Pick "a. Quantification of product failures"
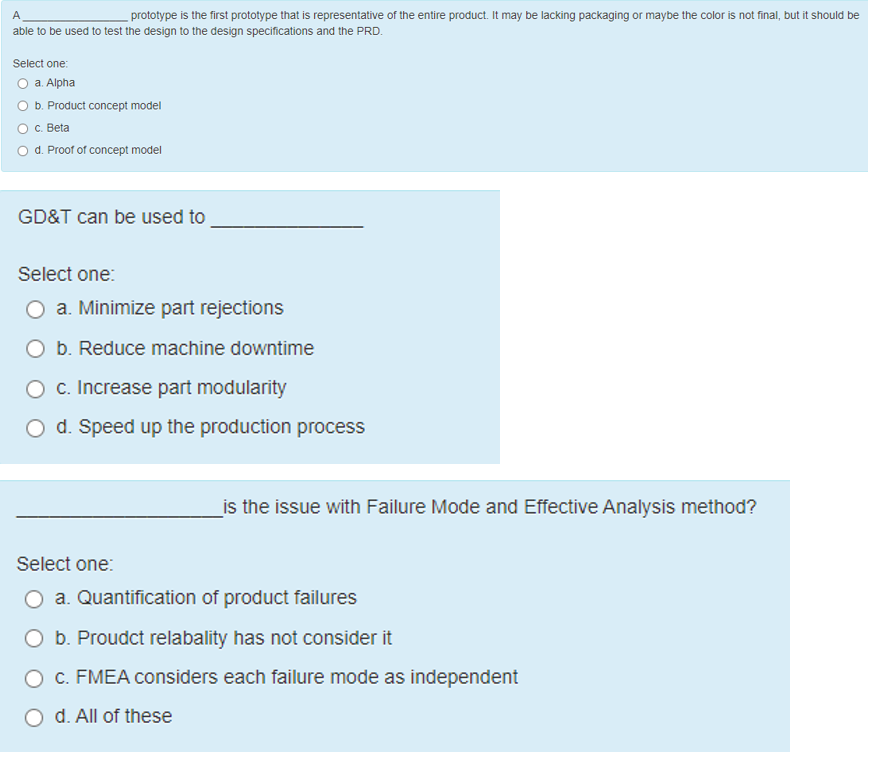The width and height of the screenshot is (872, 762). click(x=33, y=598)
